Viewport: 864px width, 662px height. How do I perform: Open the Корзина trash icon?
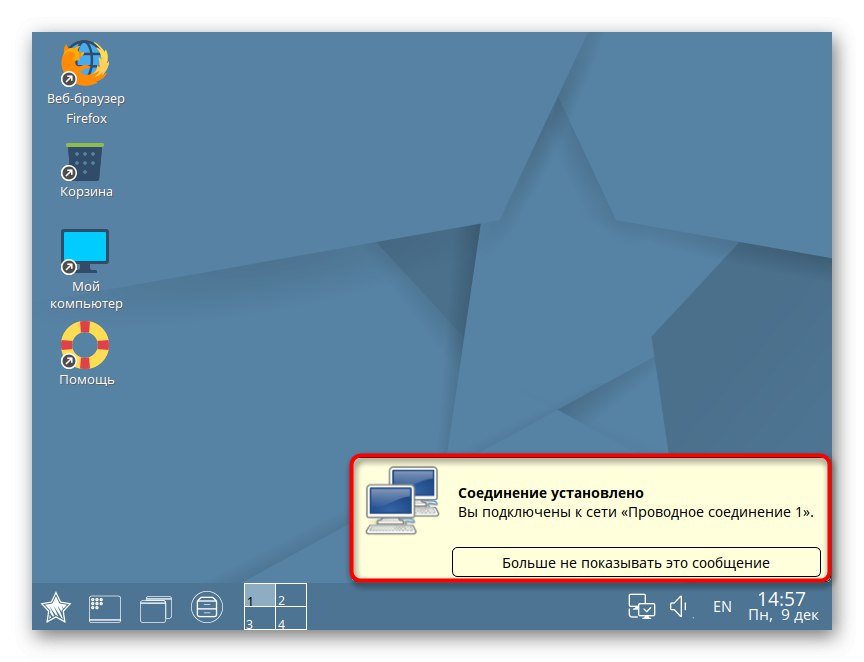click(x=85, y=162)
